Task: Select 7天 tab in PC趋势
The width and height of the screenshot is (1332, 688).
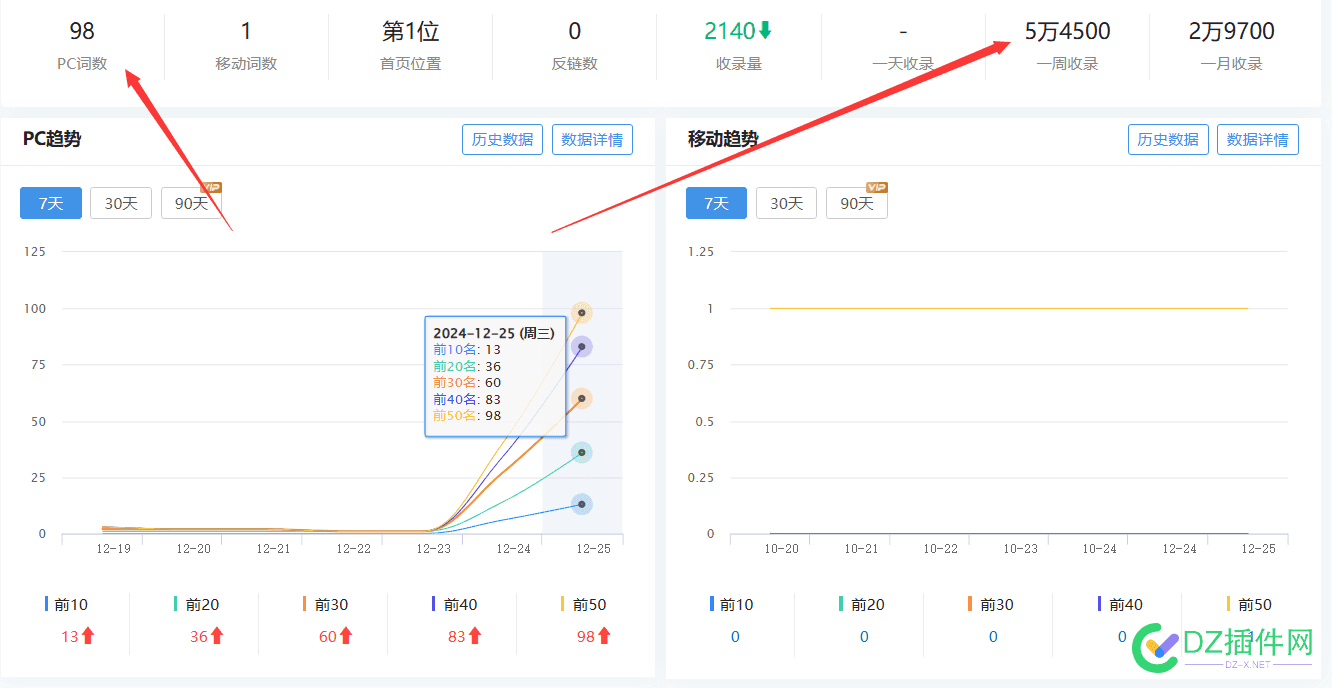Action: (x=51, y=203)
